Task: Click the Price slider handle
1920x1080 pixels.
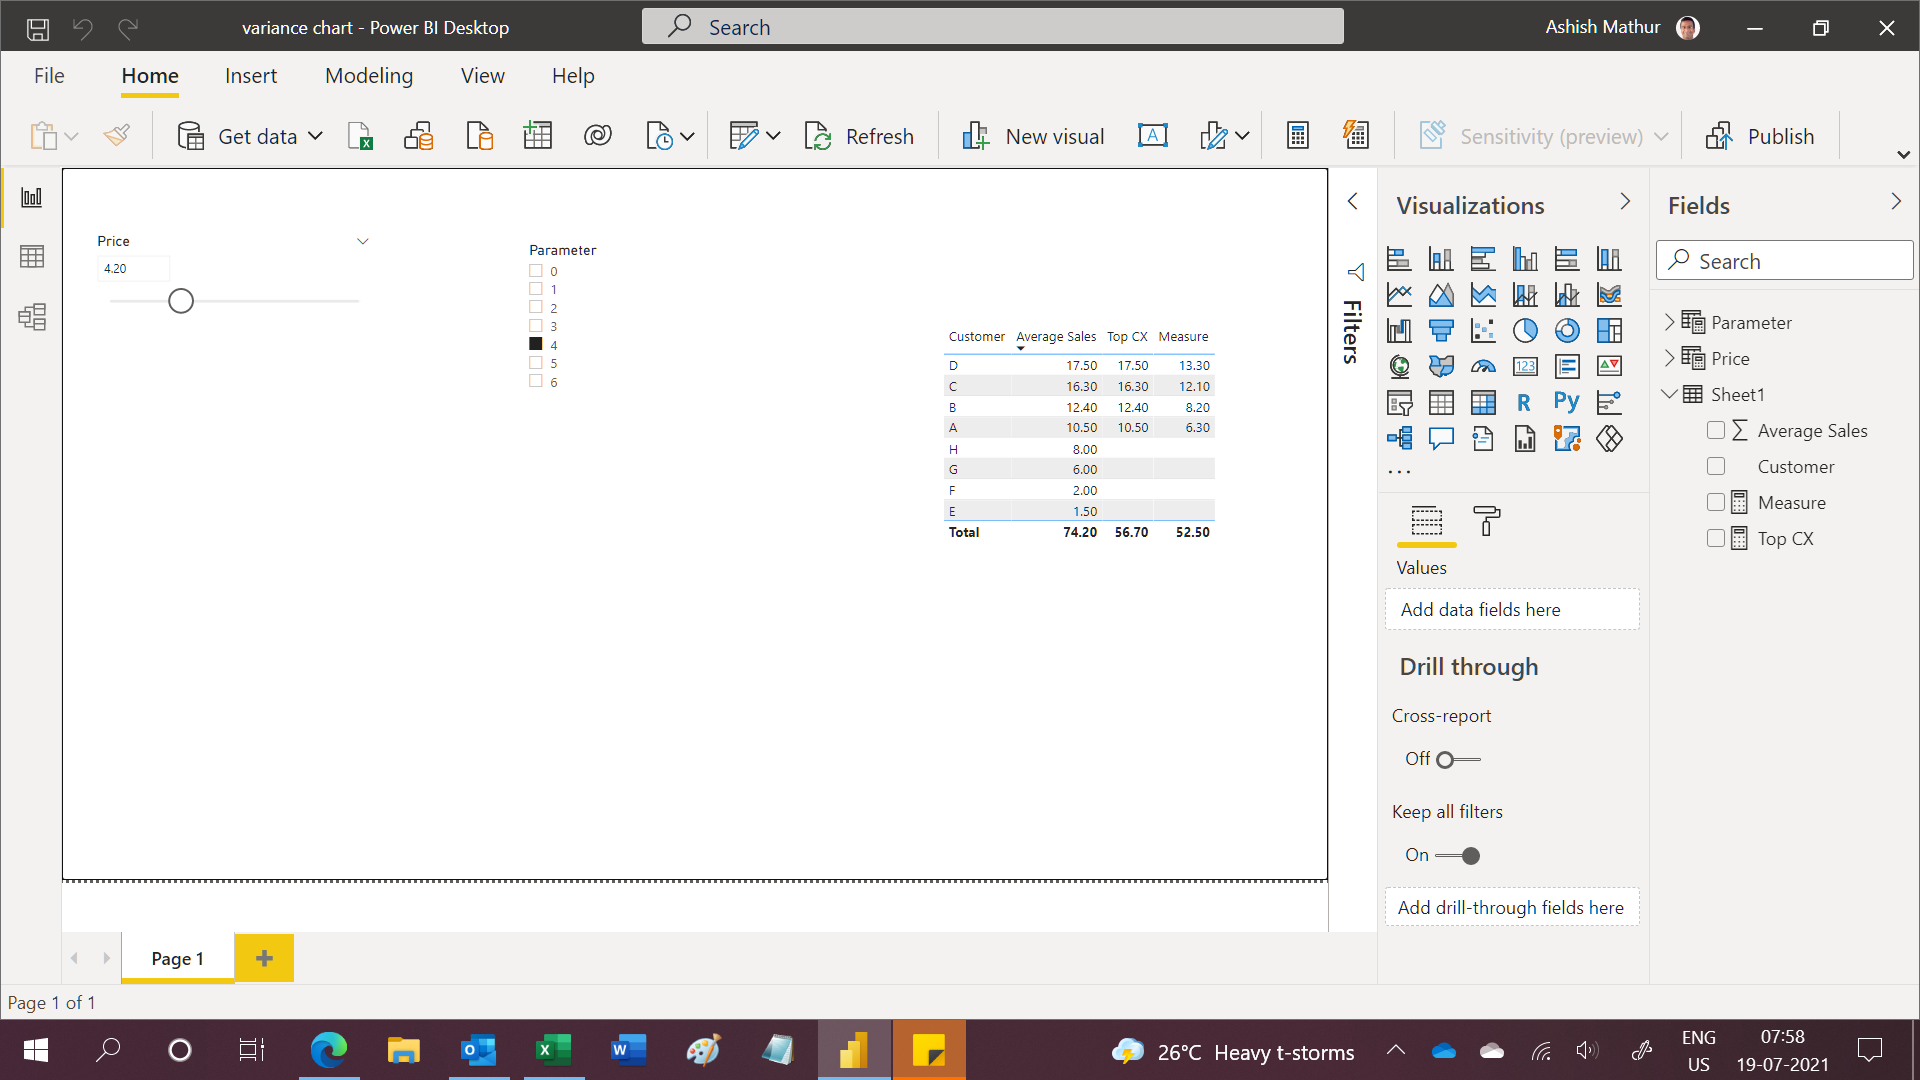Action: tap(181, 301)
